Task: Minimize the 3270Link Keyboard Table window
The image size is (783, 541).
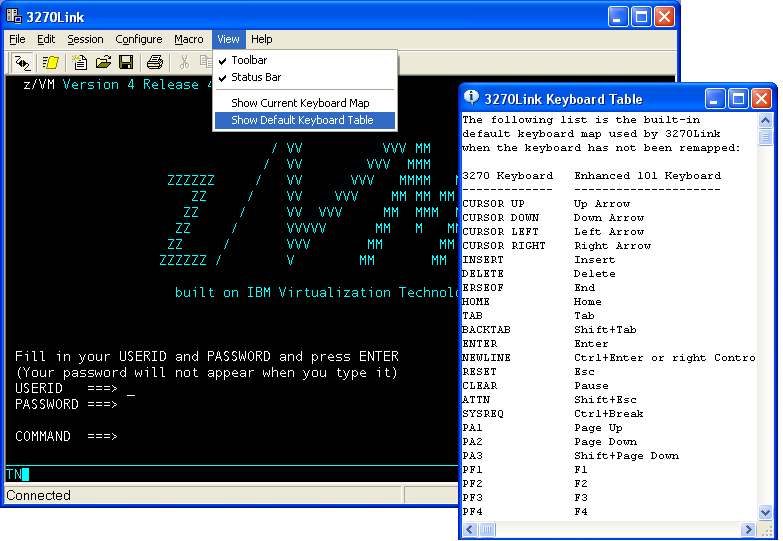Action: coord(714,98)
